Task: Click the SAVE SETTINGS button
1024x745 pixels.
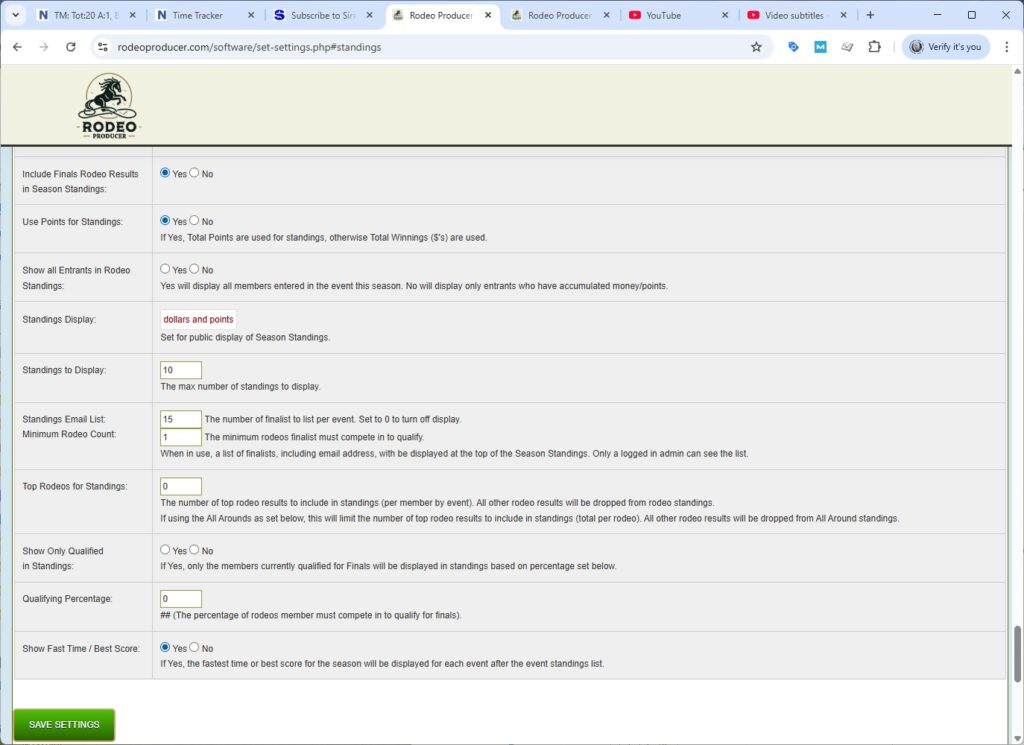Action: pyautogui.click(x=63, y=724)
